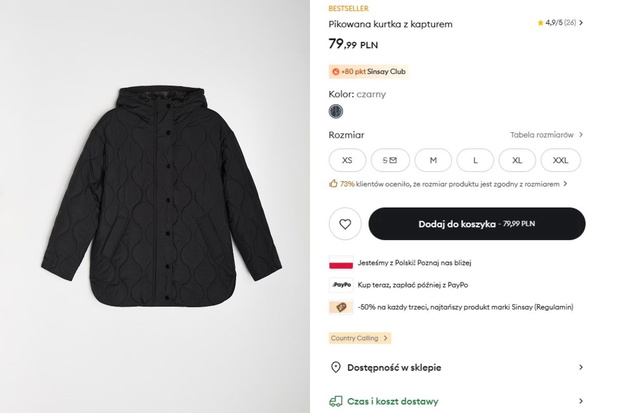This screenshot has width=620, height=413.
Task: Open Tabela rozmiarów size chart
Action: (546, 135)
